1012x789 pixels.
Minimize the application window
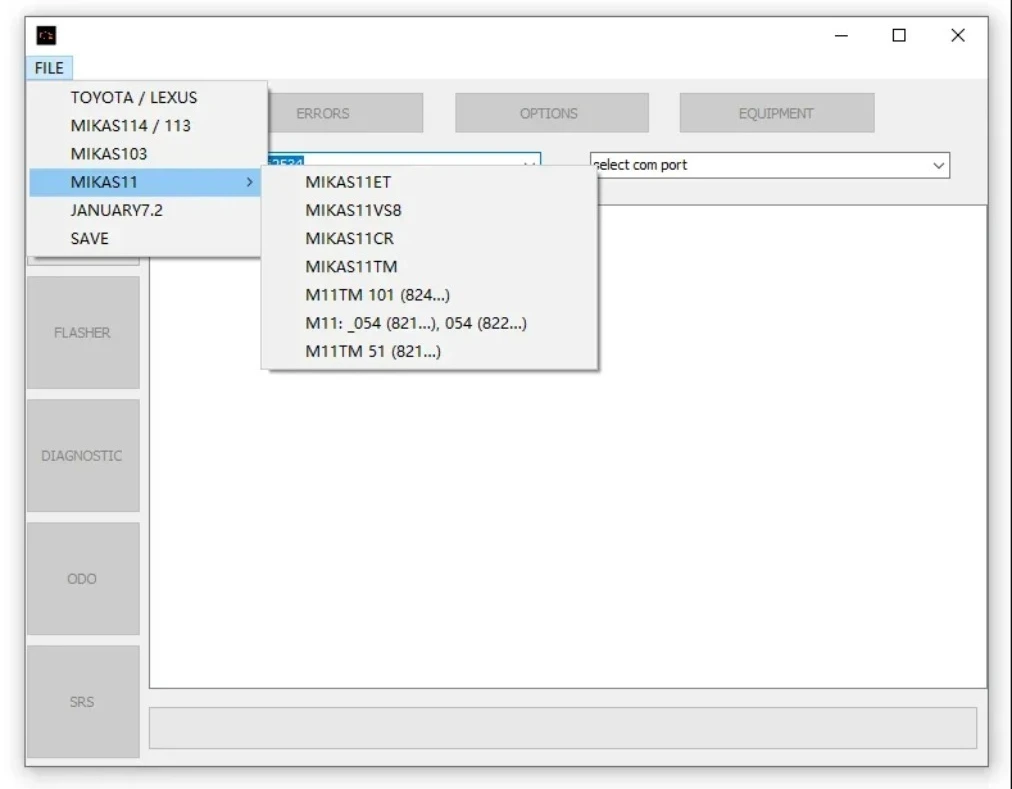(841, 36)
